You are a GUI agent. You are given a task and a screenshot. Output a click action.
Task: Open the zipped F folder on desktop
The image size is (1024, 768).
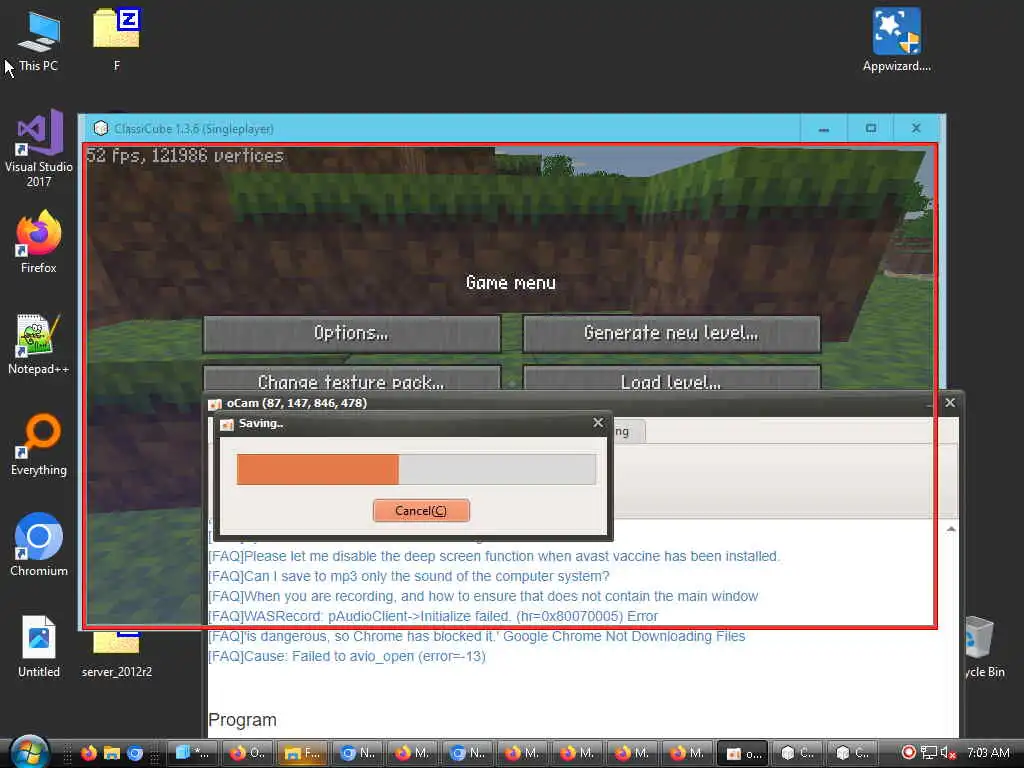click(117, 39)
